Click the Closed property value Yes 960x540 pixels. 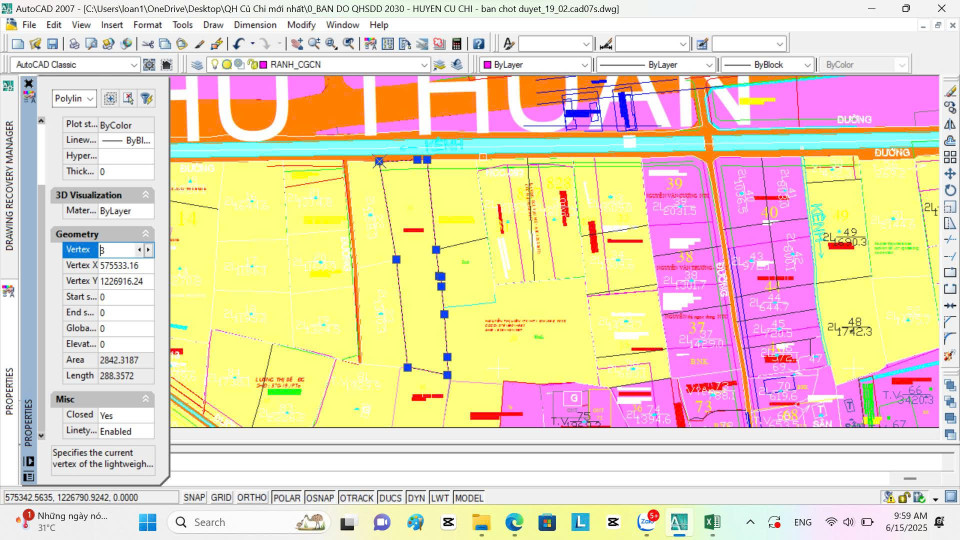pyautogui.click(x=126, y=415)
